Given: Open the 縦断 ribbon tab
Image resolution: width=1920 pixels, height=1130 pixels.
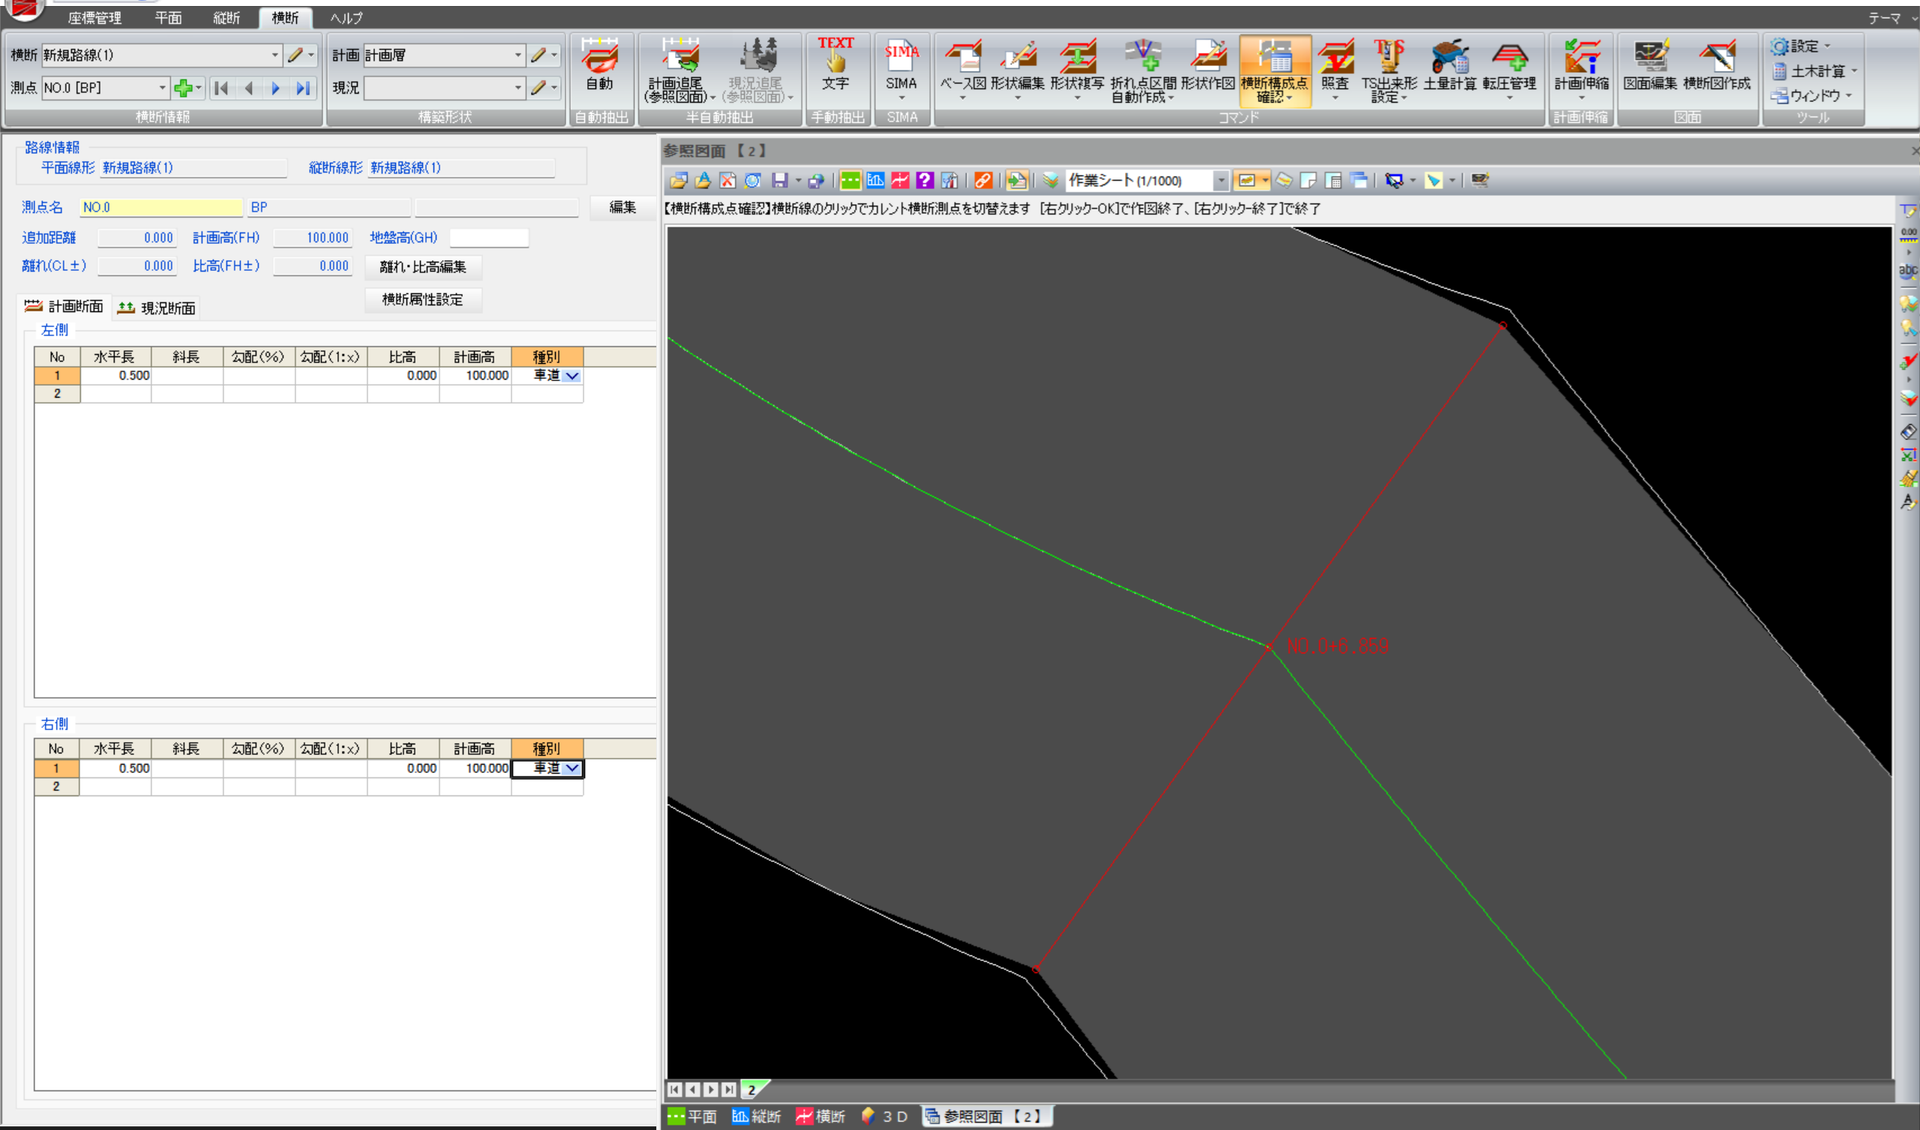Looking at the screenshot, I should click(226, 18).
